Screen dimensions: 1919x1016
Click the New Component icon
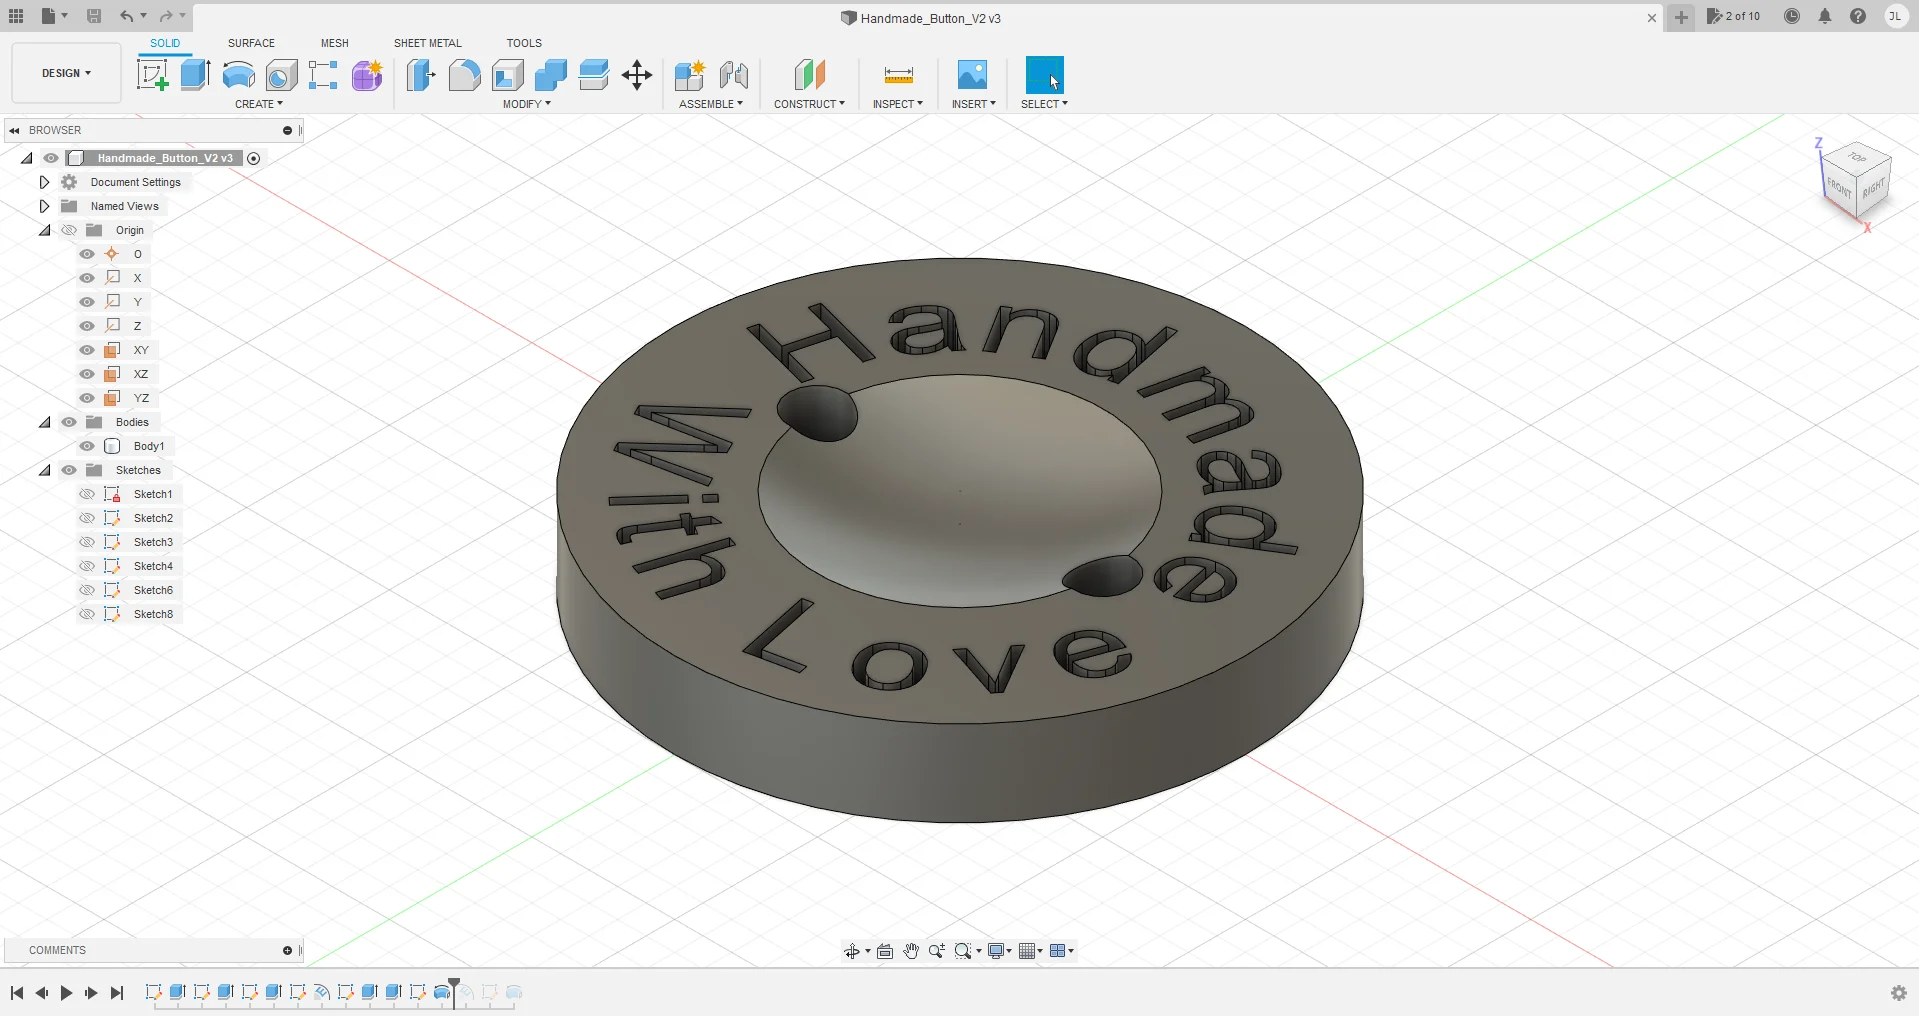[x=689, y=75]
